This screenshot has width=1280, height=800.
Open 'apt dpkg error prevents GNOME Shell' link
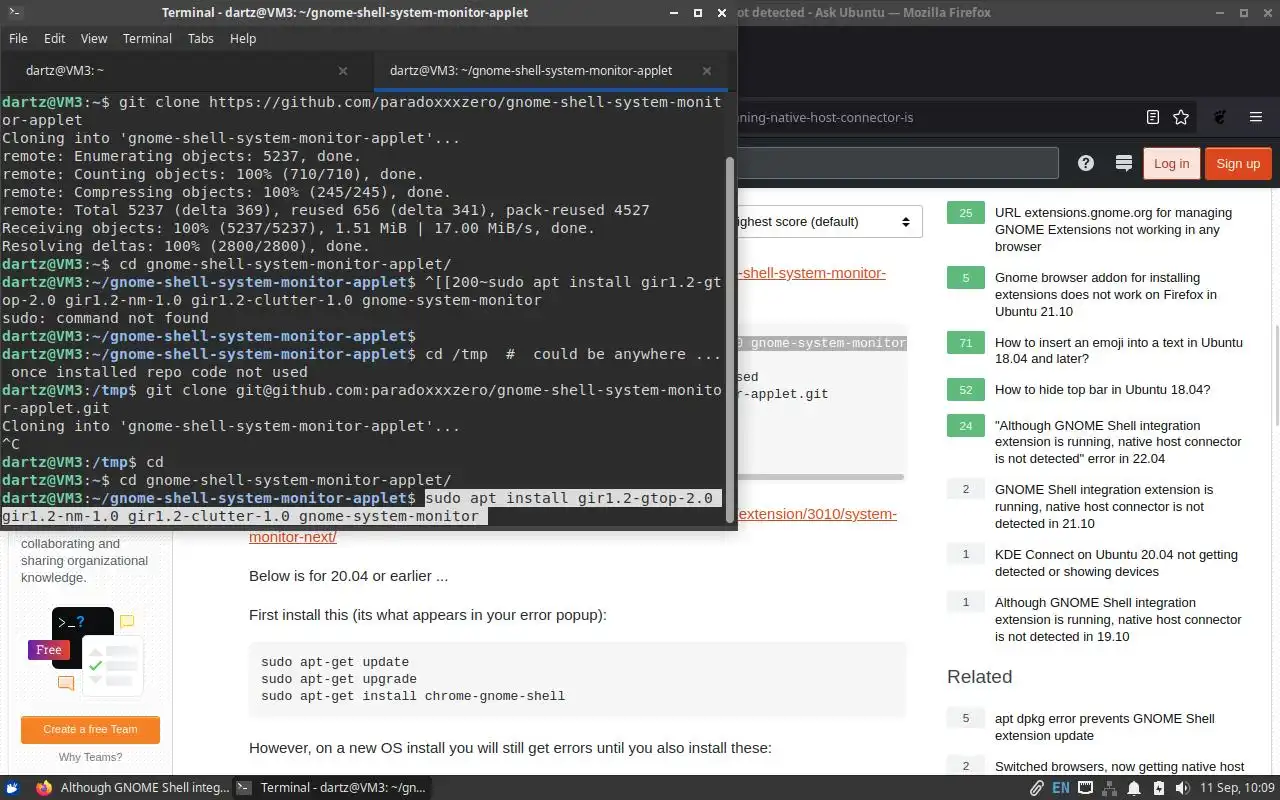[1104, 727]
